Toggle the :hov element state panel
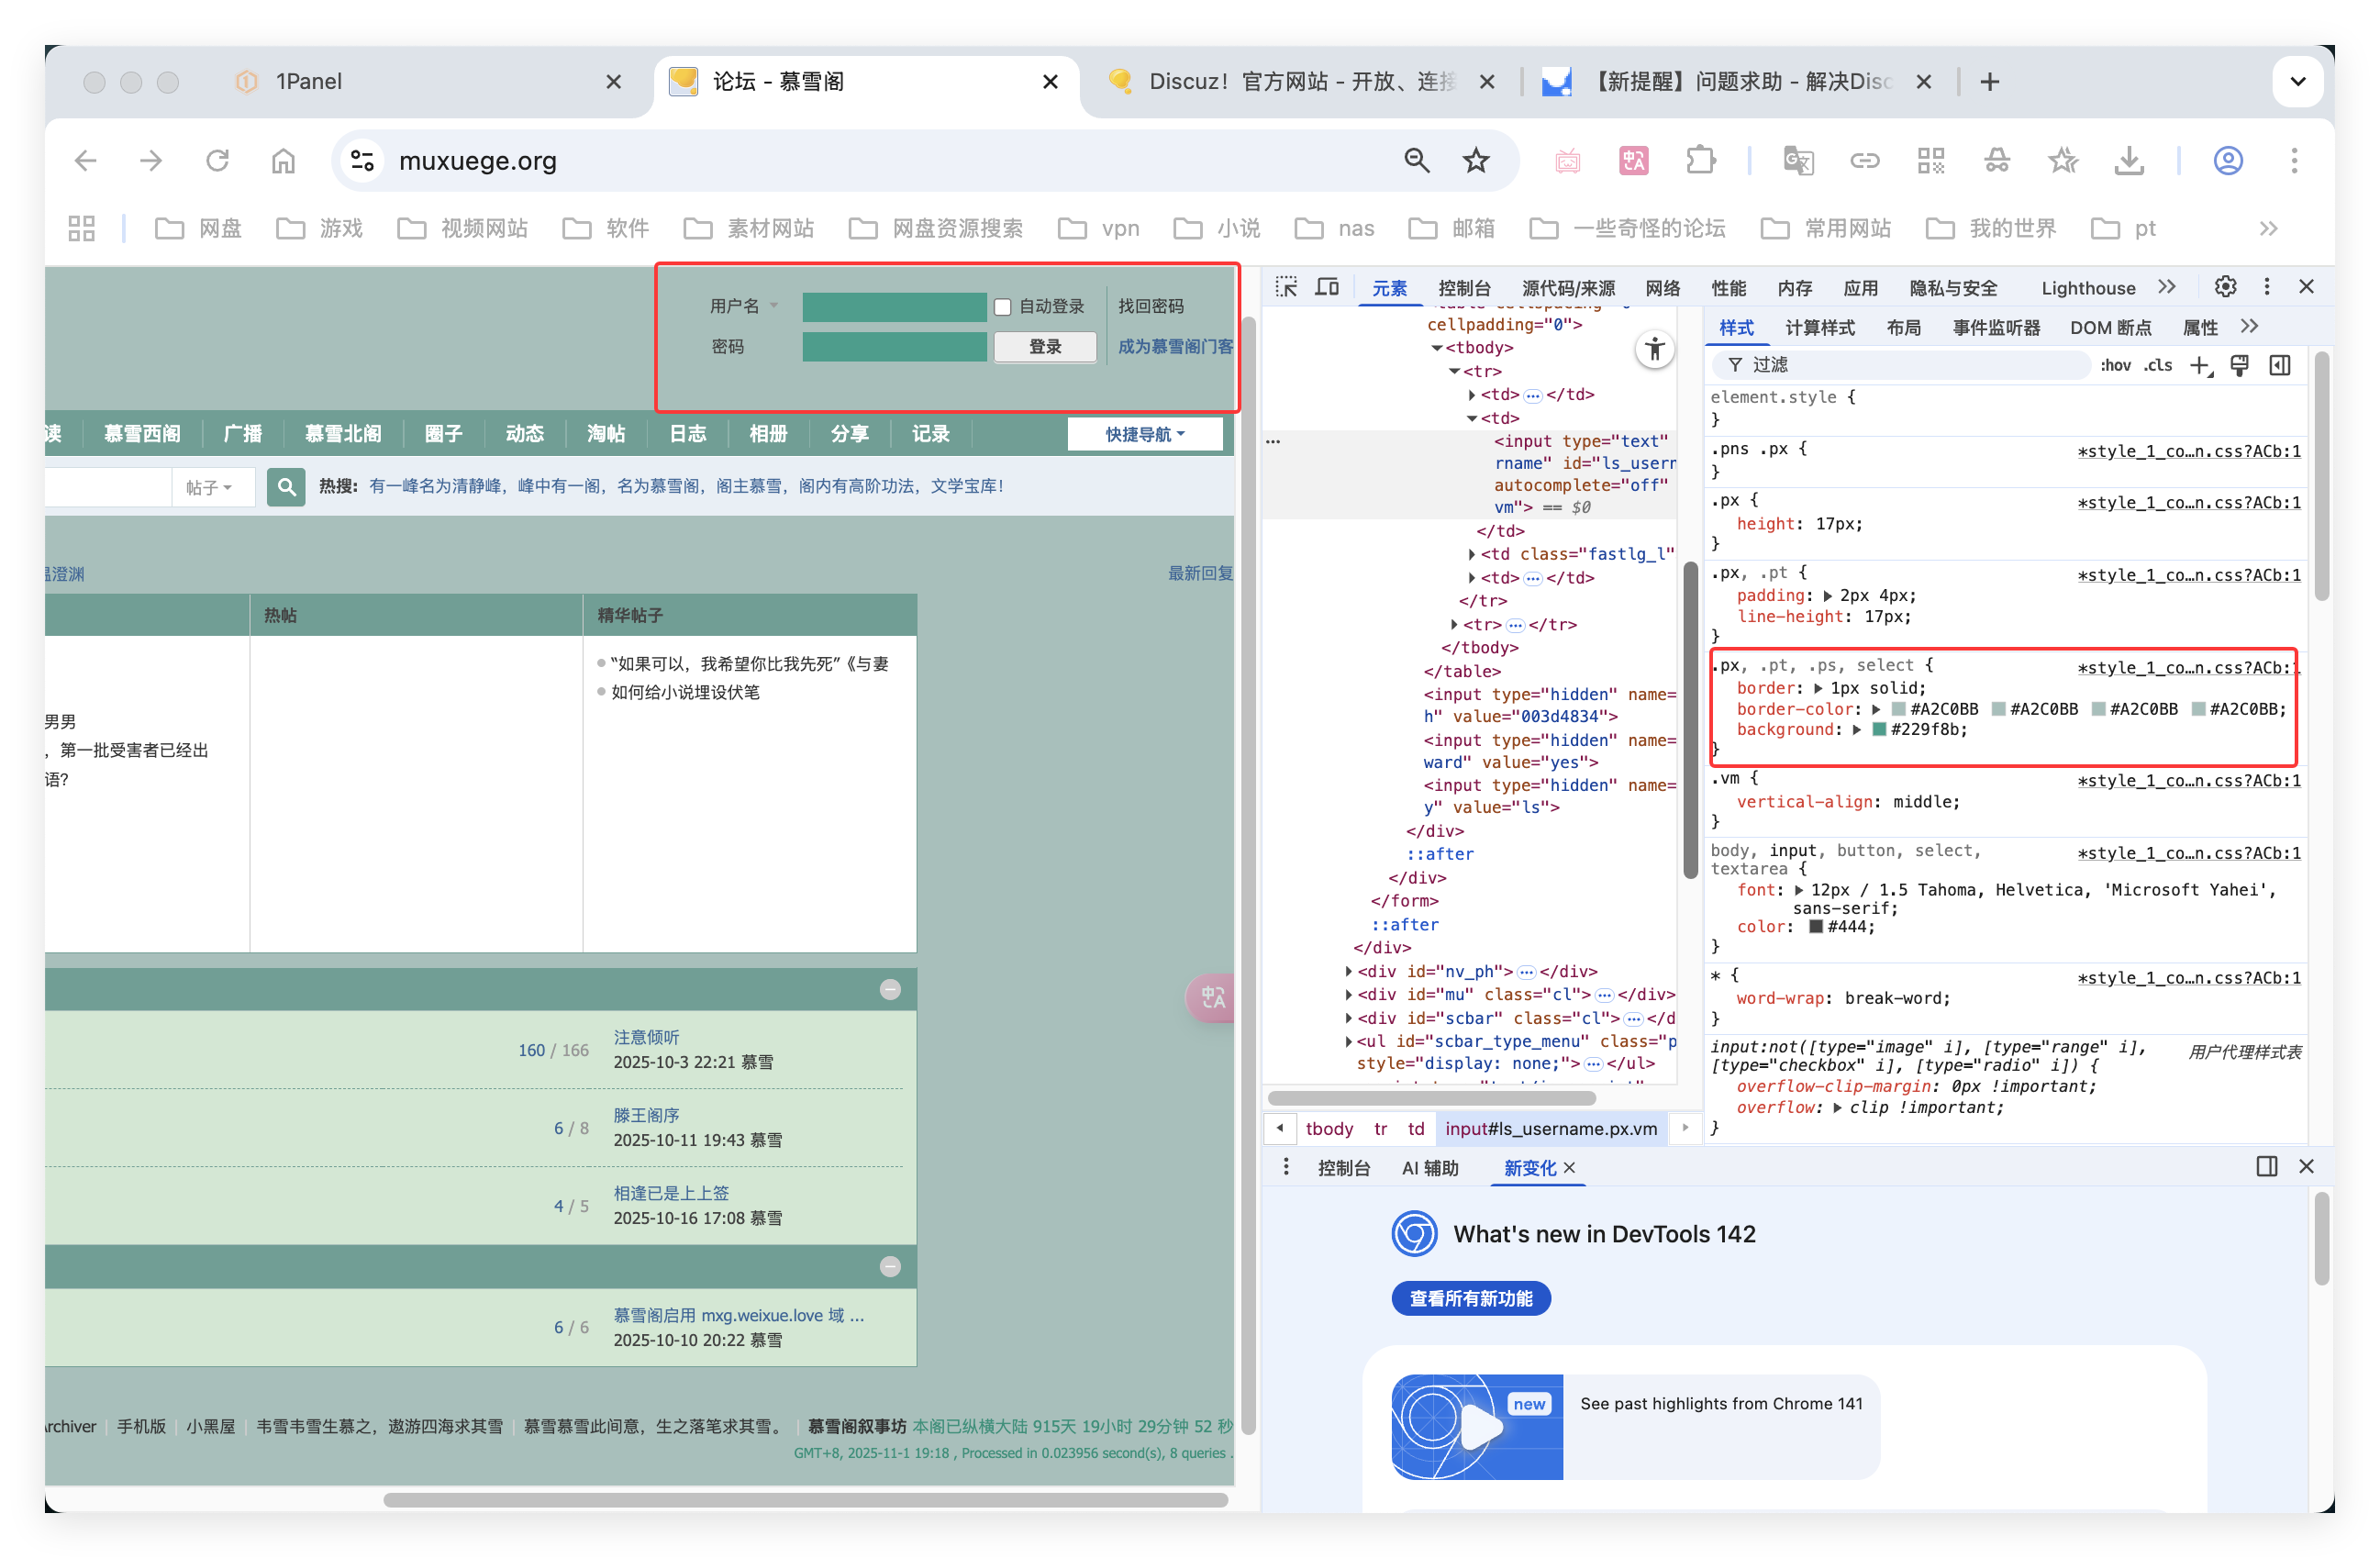Image resolution: width=2380 pixels, height=1558 pixels. [2116, 365]
